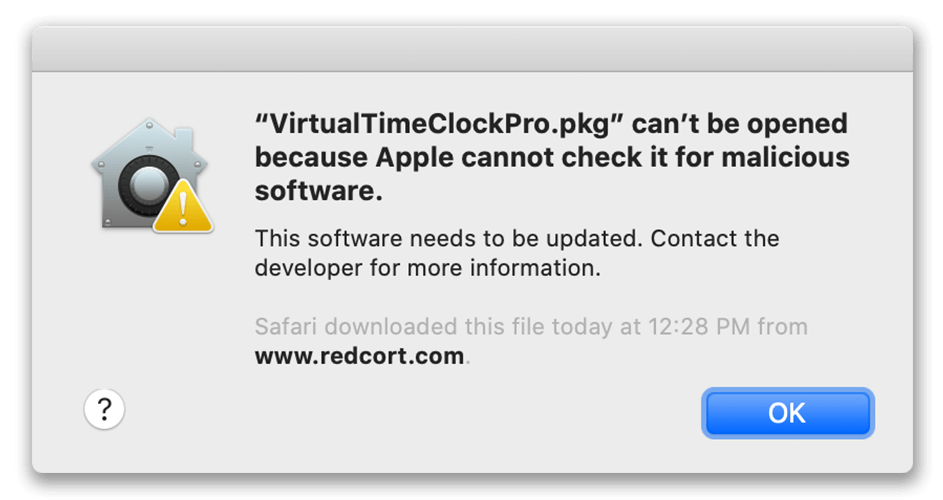The width and height of the screenshot is (943, 500).
Task: Click the "12:28 PM" download time
Action: pyautogui.click(x=699, y=327)
